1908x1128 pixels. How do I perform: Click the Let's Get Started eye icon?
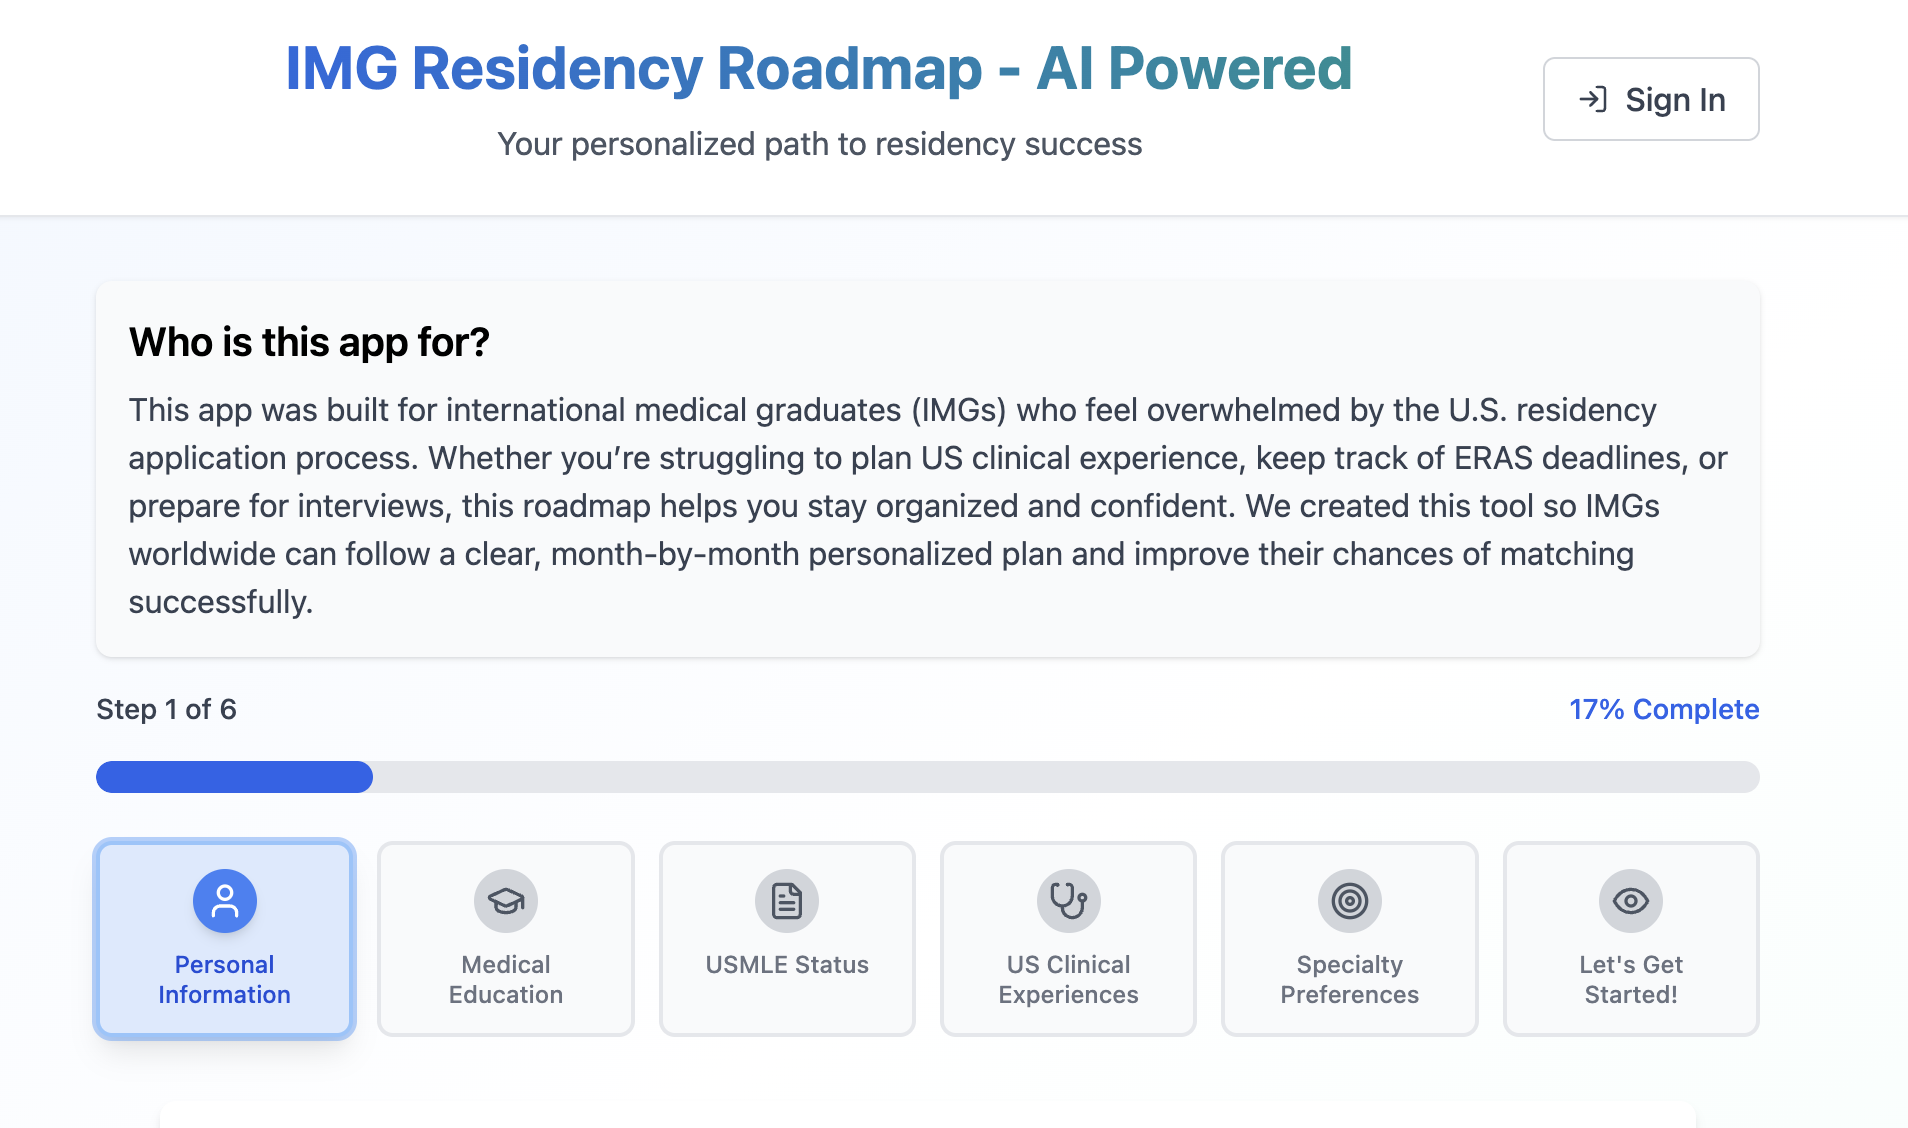click(x=1631, y=900)
